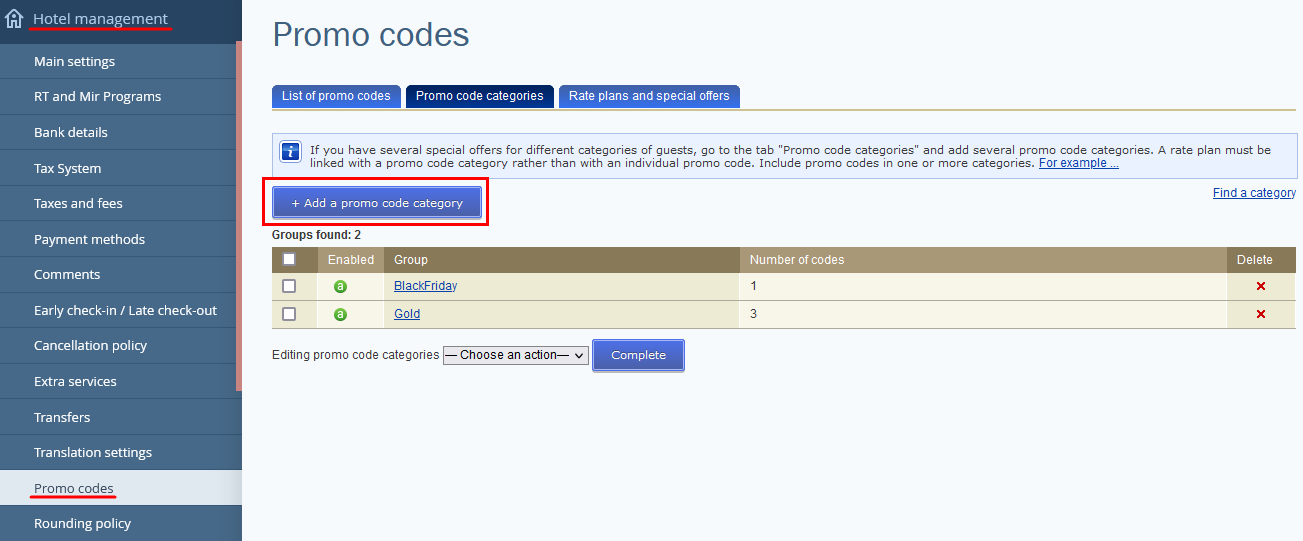Viewport: 1303px width, 541px height.
Task: Click the blue info icon in notice
Action: (x=290, y=151)
